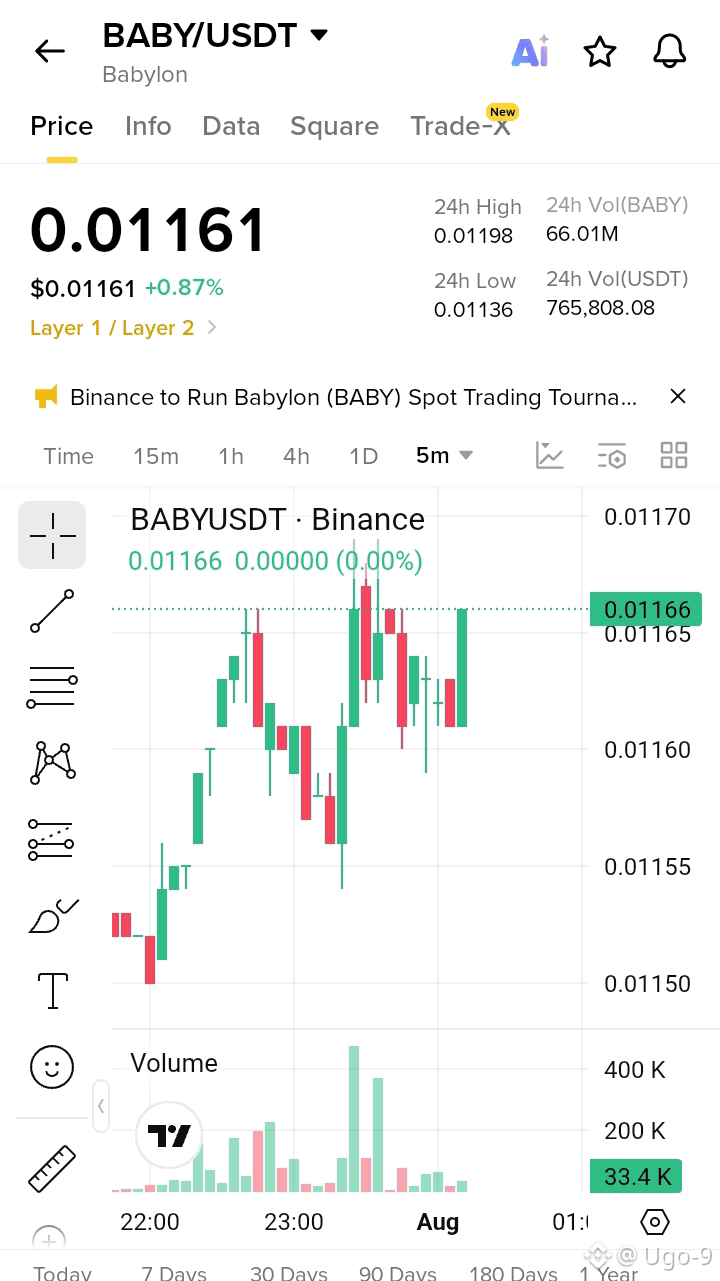Image resolution: width=720 pixels, height=1281 pixels.
Task: Click the BABYUSDT · Binance chart title
Action: click(x=278, y=520)
